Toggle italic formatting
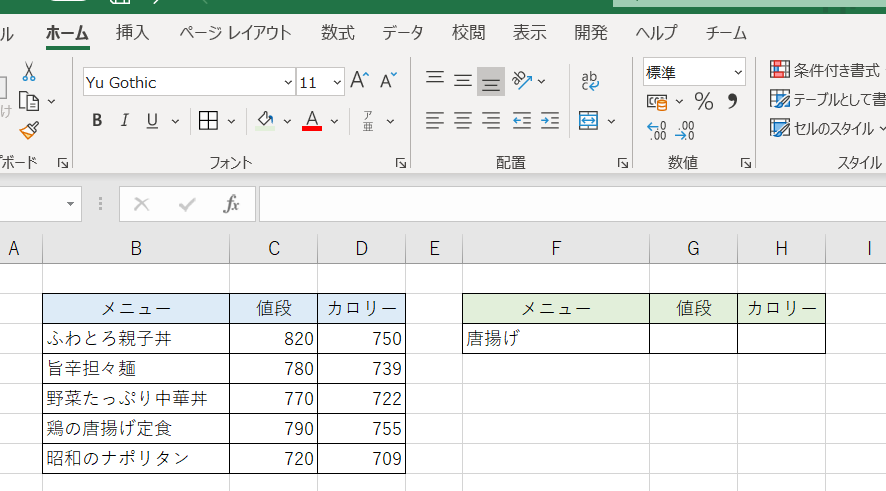 pyautogui.click(x=124, y=120)
